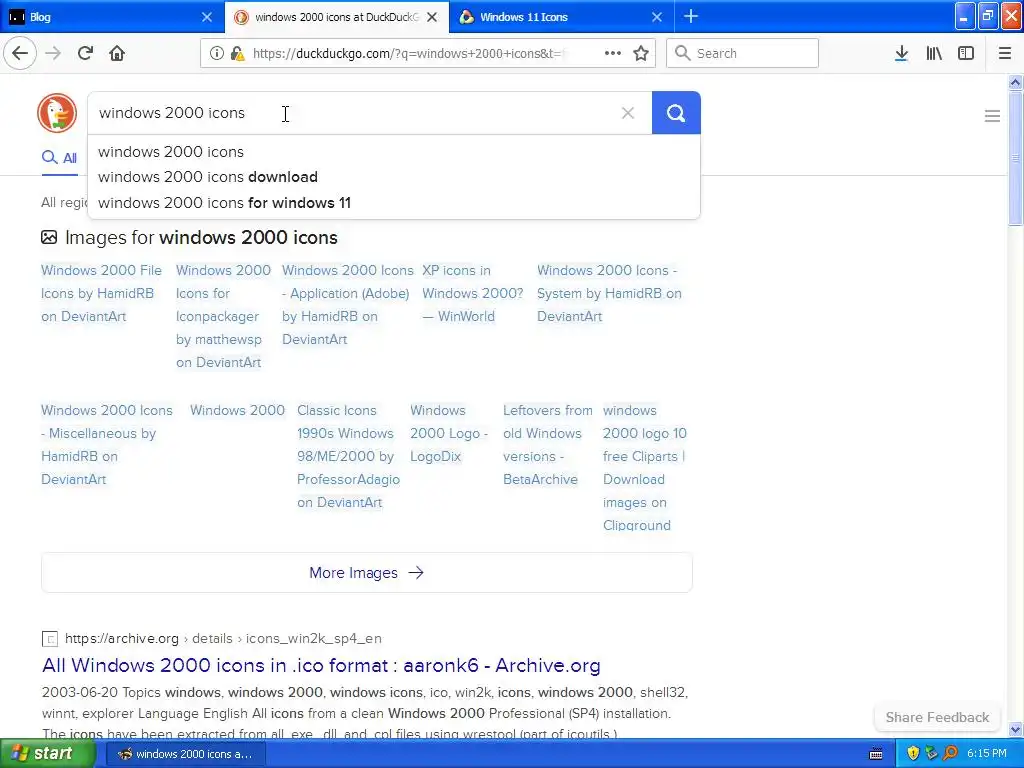Open 'windows 2000 logo 10 free Cliparts' link

tap(644, 468)
